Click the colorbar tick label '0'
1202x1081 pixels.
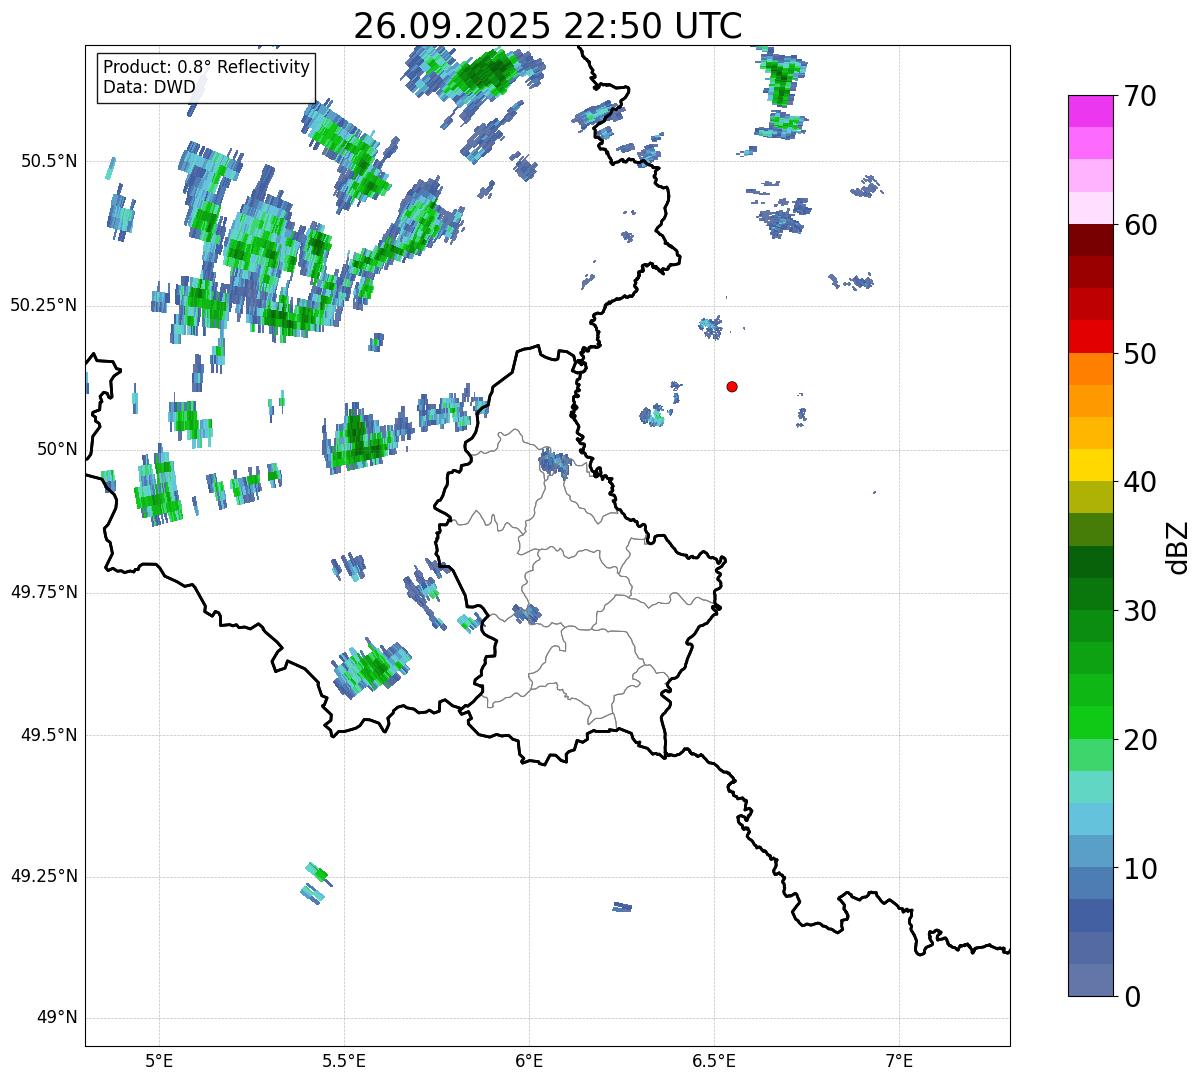point(1131,996)
